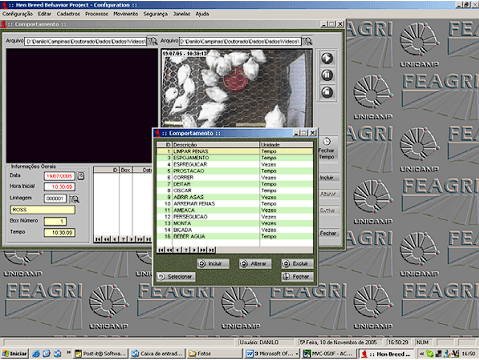This screenshot has width=479, height=360.
Task: Click the Hora Inicial time field
Action: (59, 187)
